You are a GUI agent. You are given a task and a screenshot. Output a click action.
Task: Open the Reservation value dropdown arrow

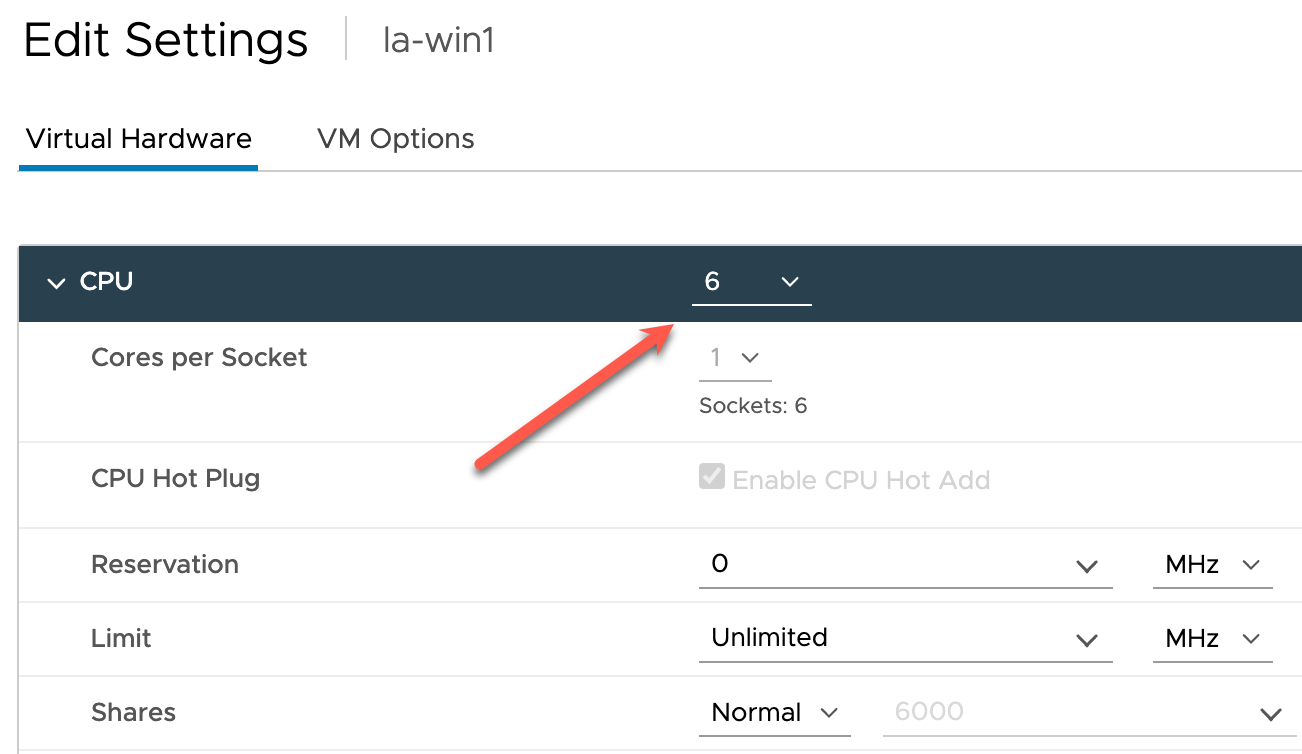(1087, 566)
